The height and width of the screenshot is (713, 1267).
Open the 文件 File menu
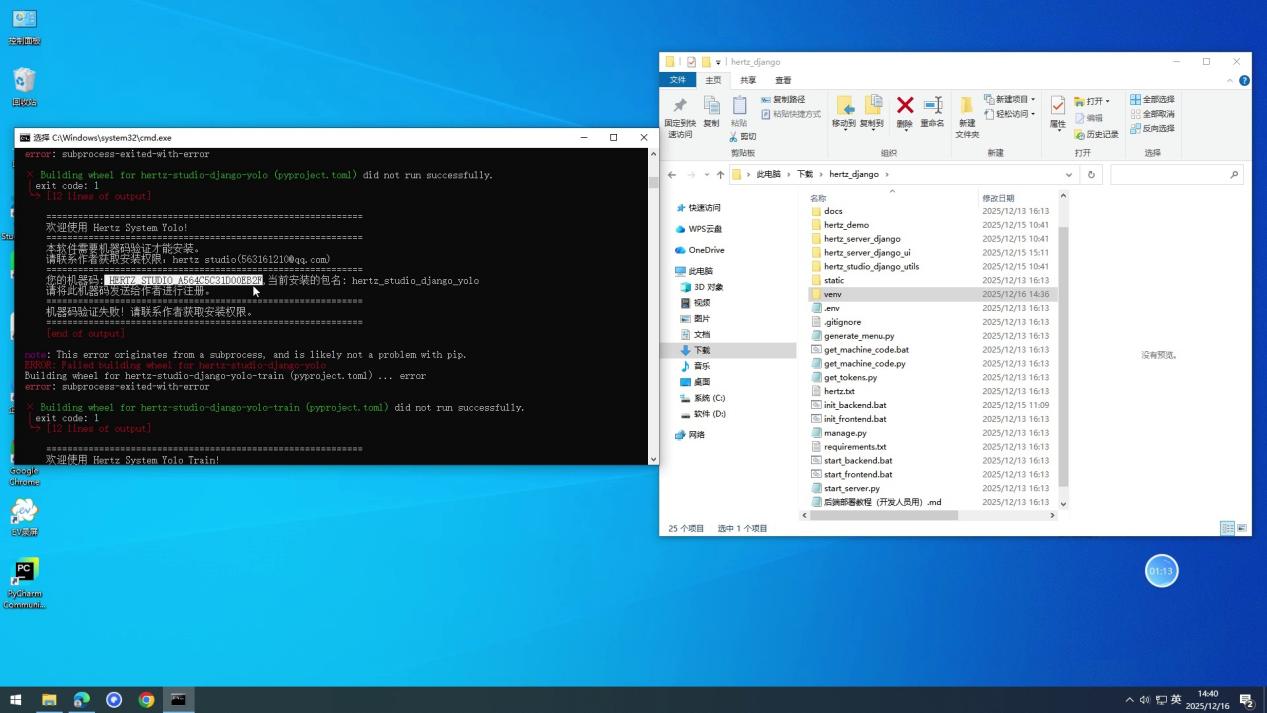[x=678, y=79]
